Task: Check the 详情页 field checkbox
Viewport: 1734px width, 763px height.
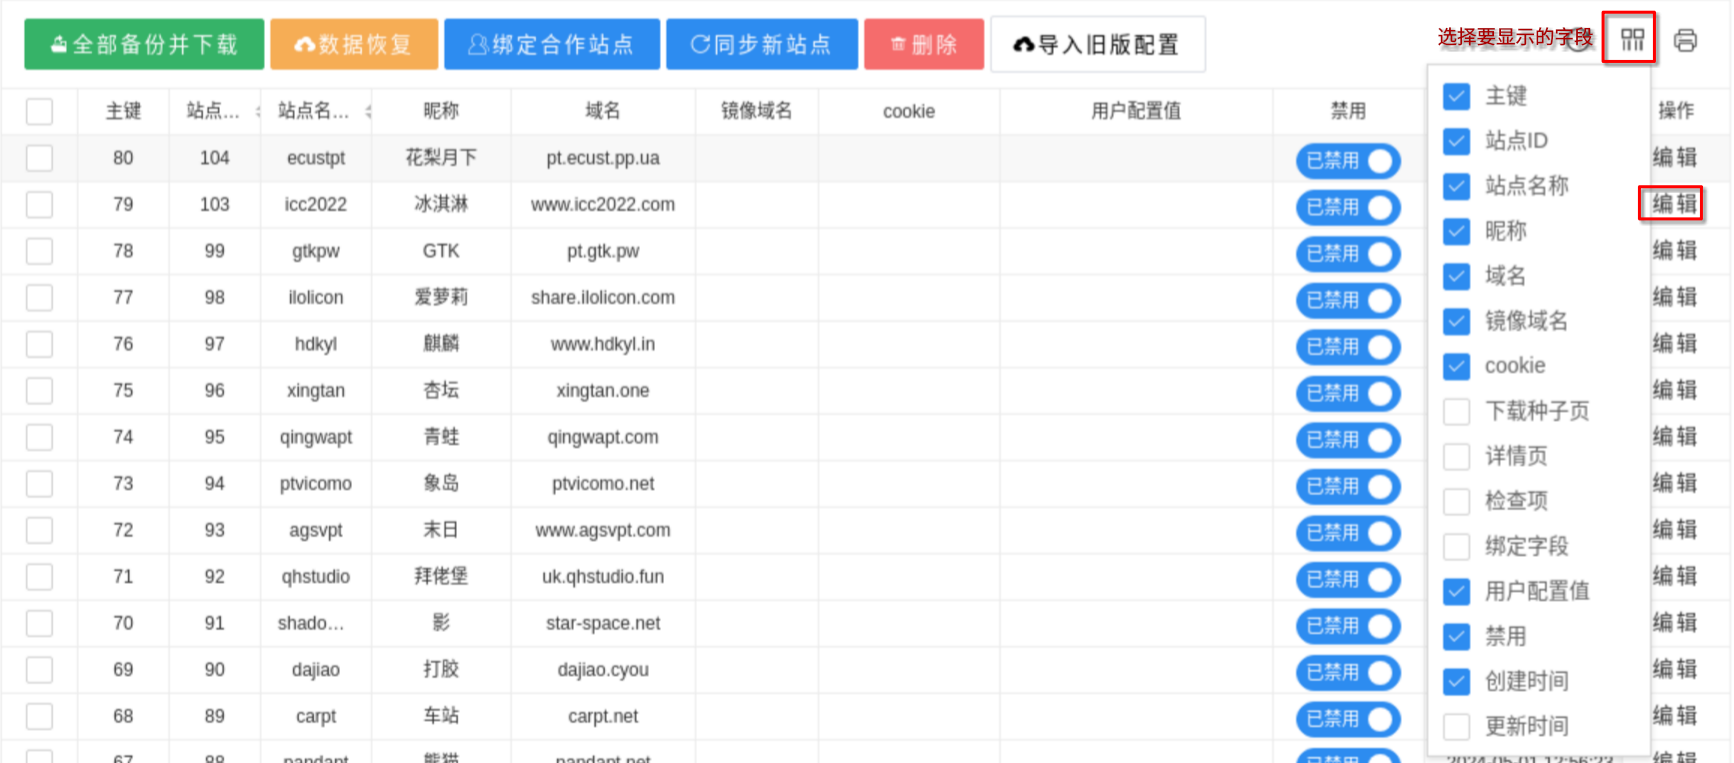Action: (x=1457, y=456)
